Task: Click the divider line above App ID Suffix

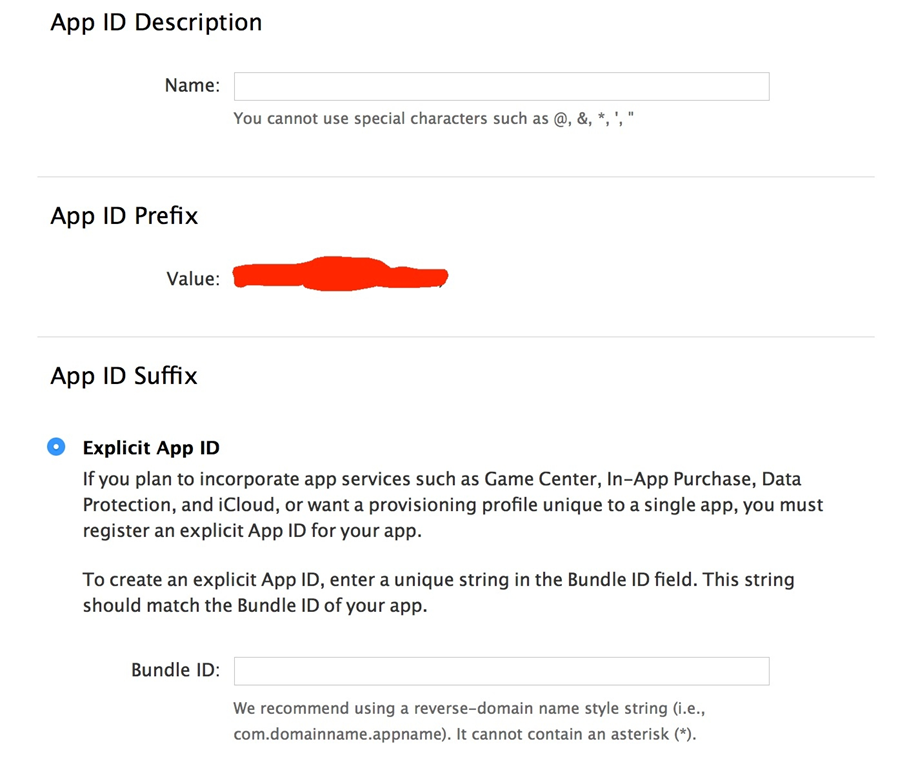Action: point(455,337)
